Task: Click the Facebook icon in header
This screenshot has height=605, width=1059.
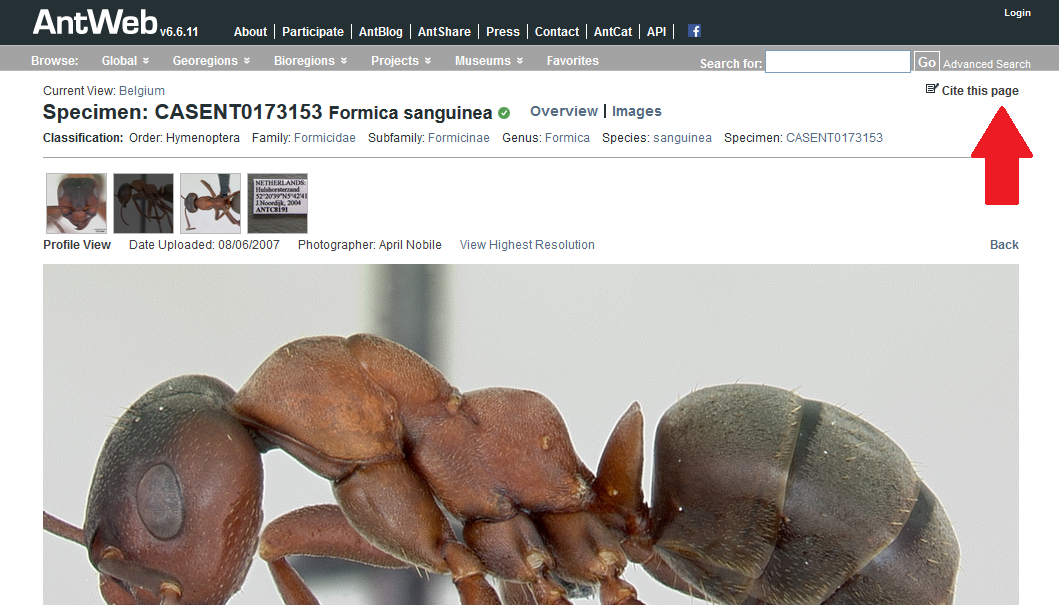Action: [694, 31]
